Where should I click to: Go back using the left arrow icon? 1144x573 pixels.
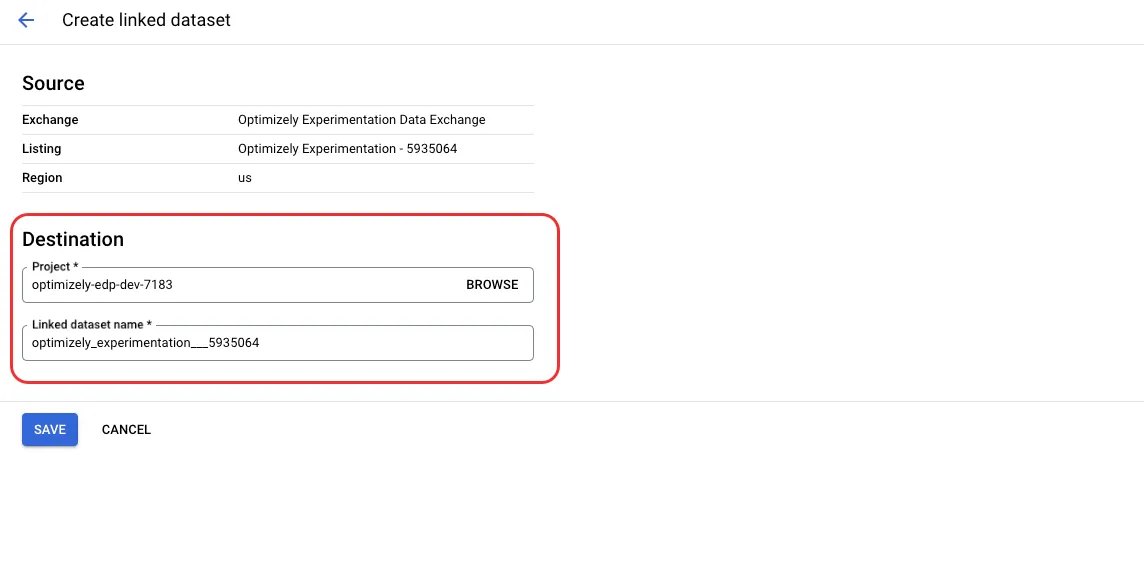26,20
